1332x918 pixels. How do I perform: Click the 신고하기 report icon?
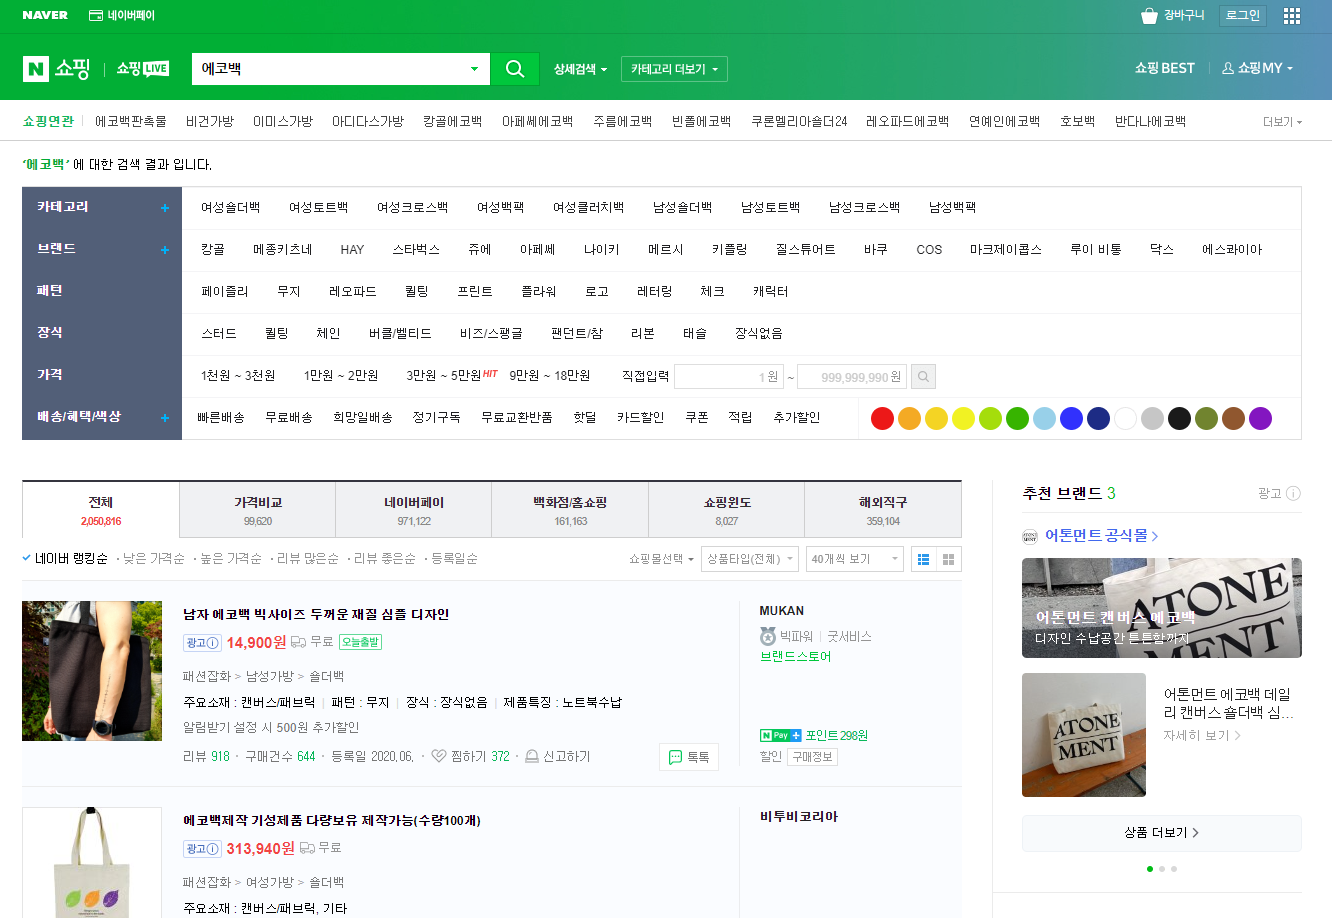coord(532,757)
